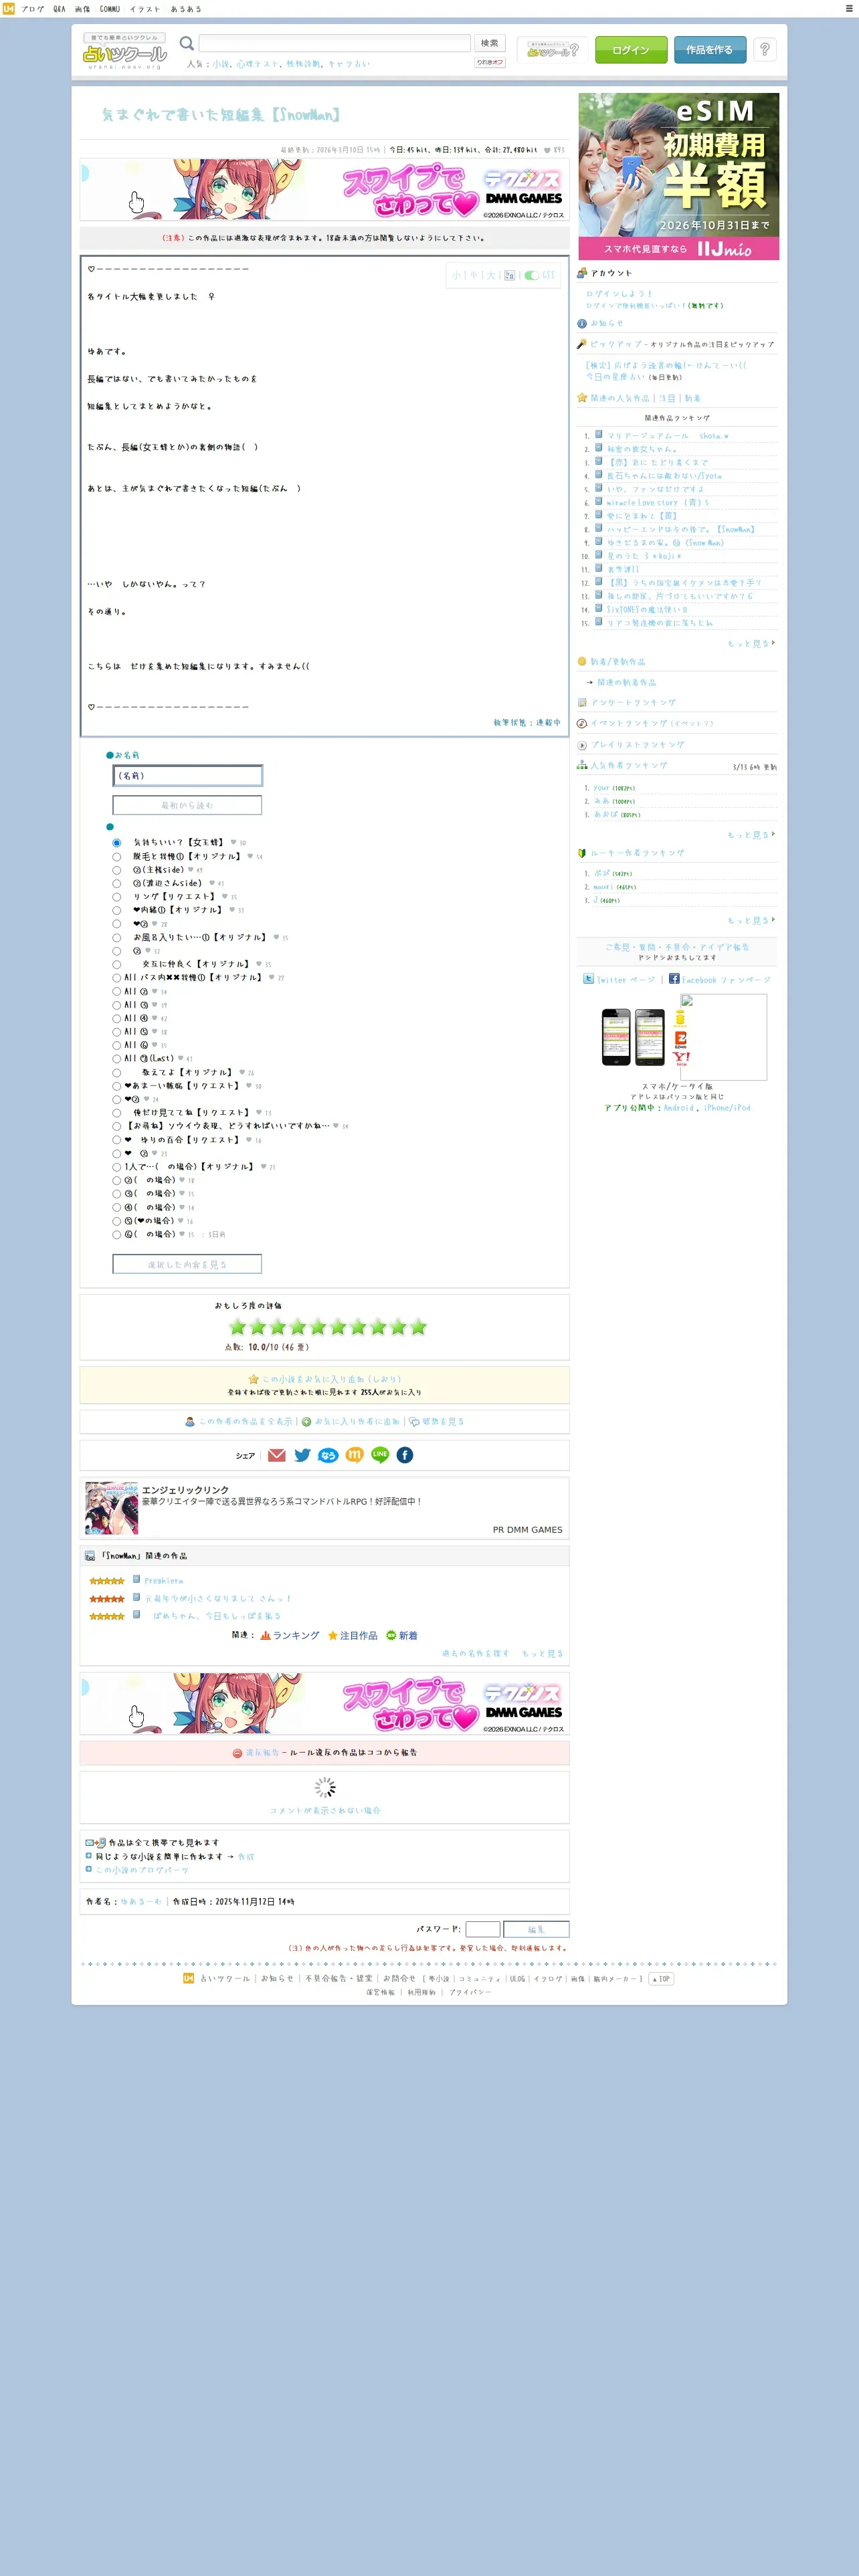Image resolution: width=859 pixels, height=2576 pixels.
Task: Open the Q&A item in the top bar
Action: [59, 9]
